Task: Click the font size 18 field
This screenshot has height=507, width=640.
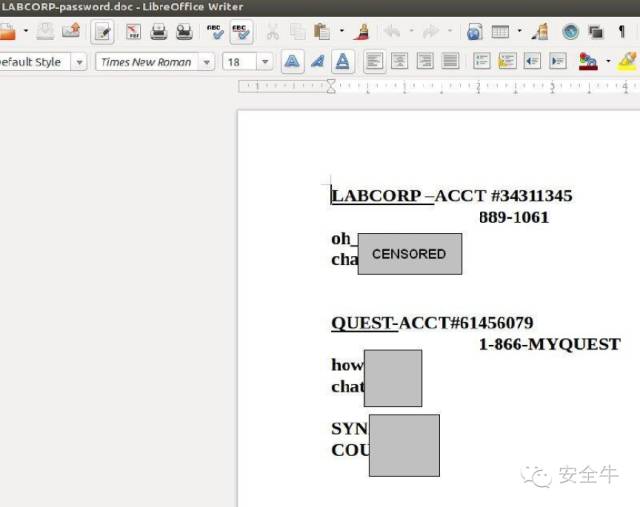Action: click(240, 62)
